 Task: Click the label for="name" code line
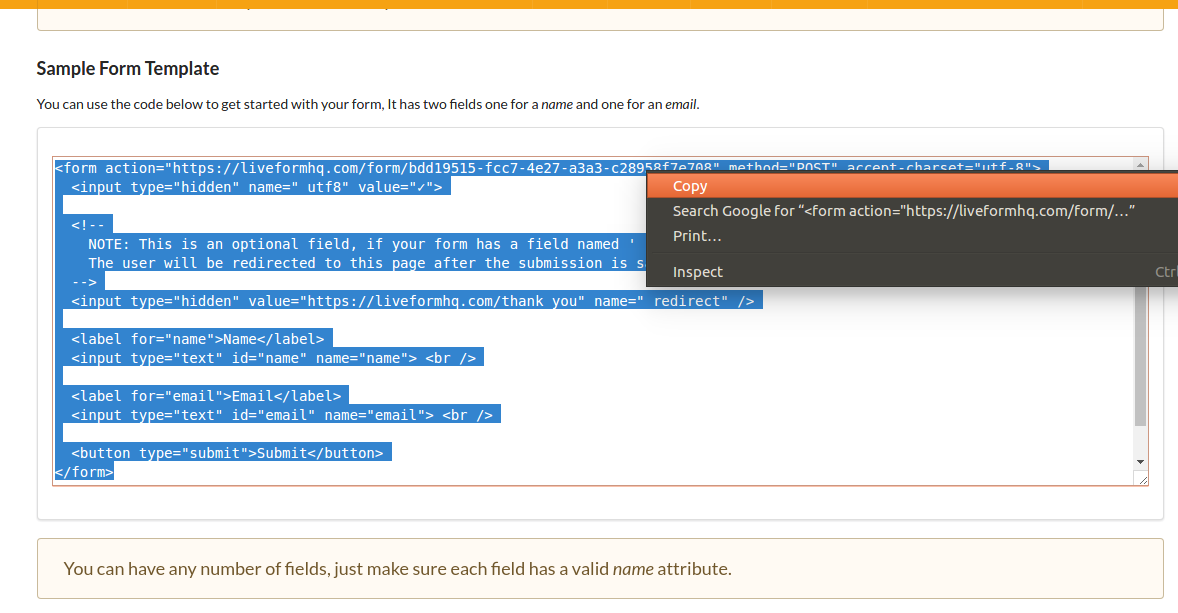[198, 339]
